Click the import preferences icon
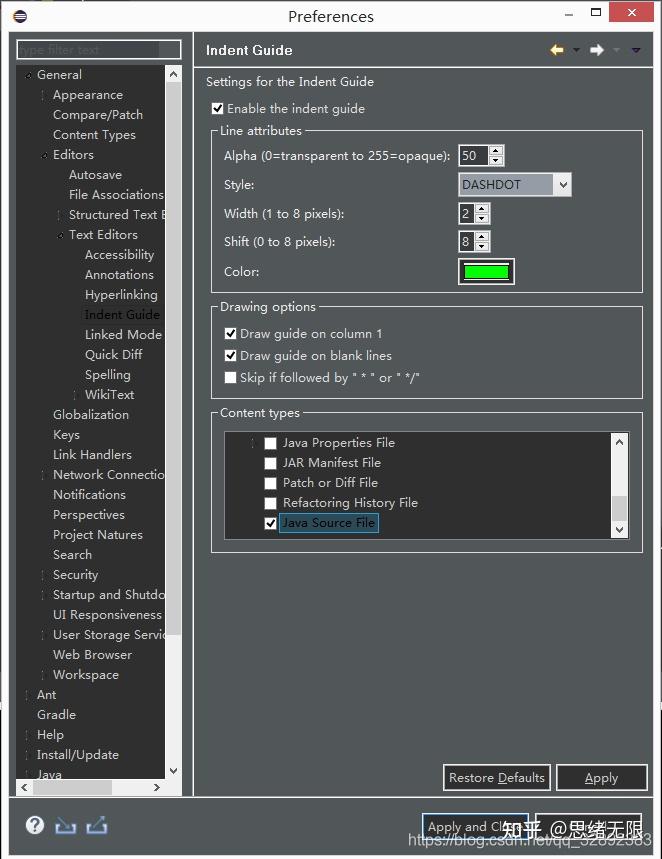Image resolution: width=662 pixels, height=859 pixels. pos(65,825)
